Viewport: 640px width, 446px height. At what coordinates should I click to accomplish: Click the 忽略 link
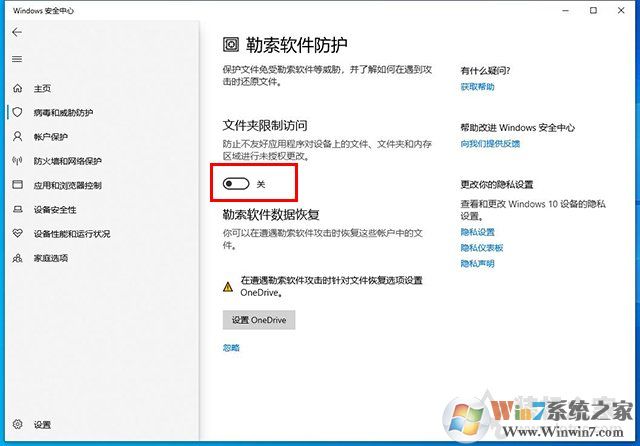[231, 348]
